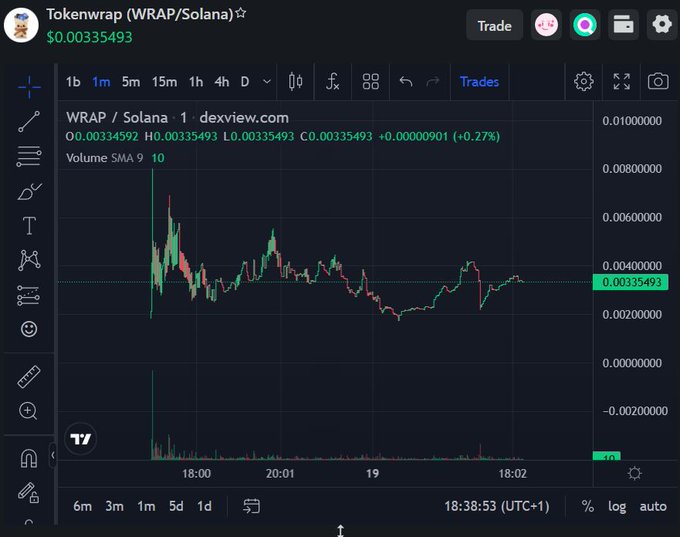Toggle log scale mode
The width and height of the screenshot is (680, 537).
tap(617, 506)
